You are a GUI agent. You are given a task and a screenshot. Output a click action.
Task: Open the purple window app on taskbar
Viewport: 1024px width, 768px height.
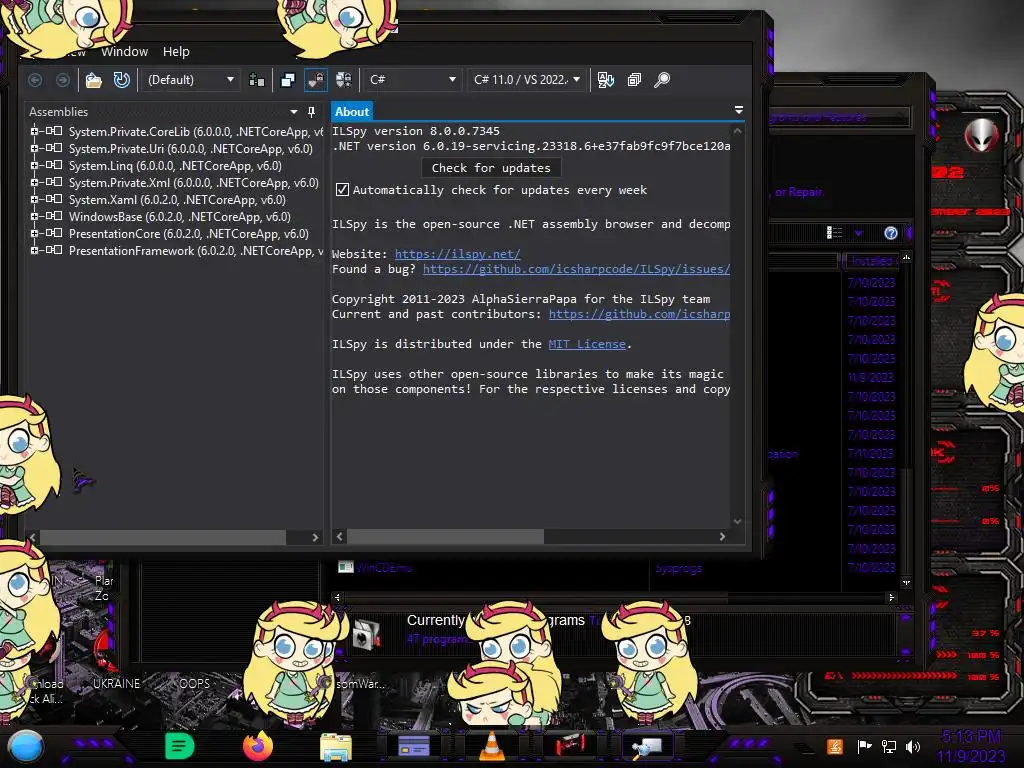point(414,746)
